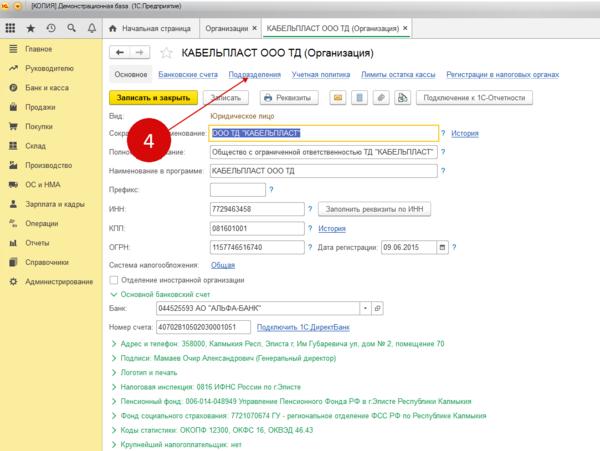Click the envelope icon in form toolbar
Viewport: 600px width, 451px height.
coord(338,98)
